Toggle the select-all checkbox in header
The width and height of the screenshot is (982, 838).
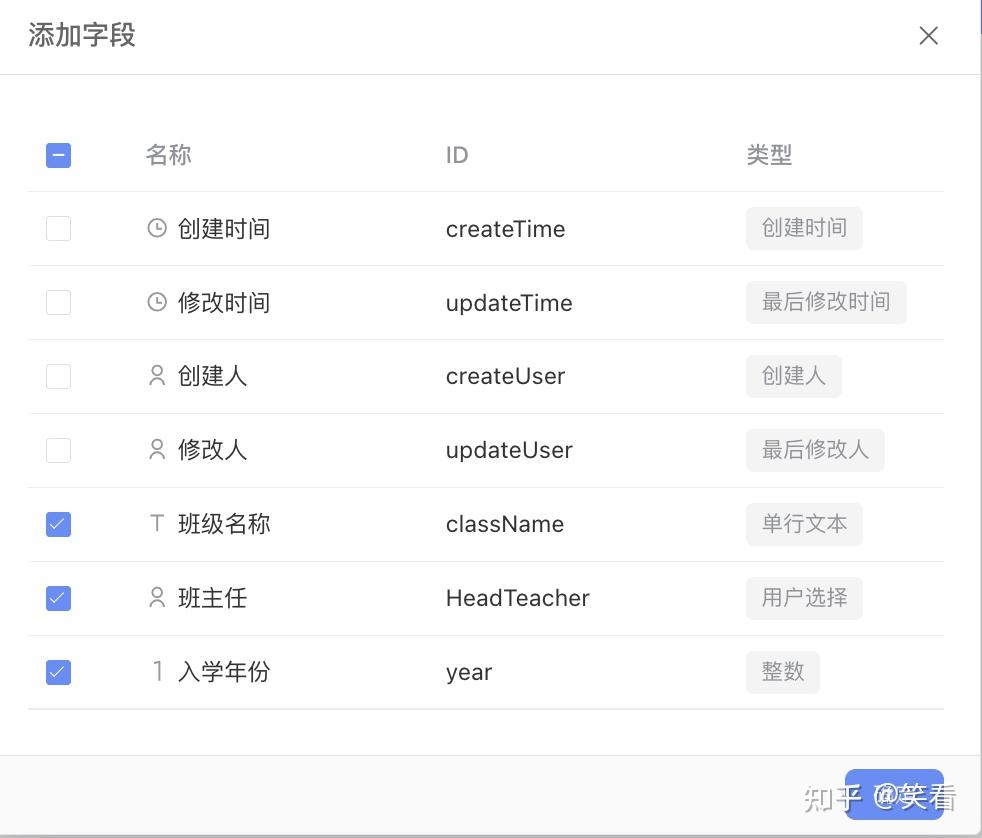coord(58,155)
